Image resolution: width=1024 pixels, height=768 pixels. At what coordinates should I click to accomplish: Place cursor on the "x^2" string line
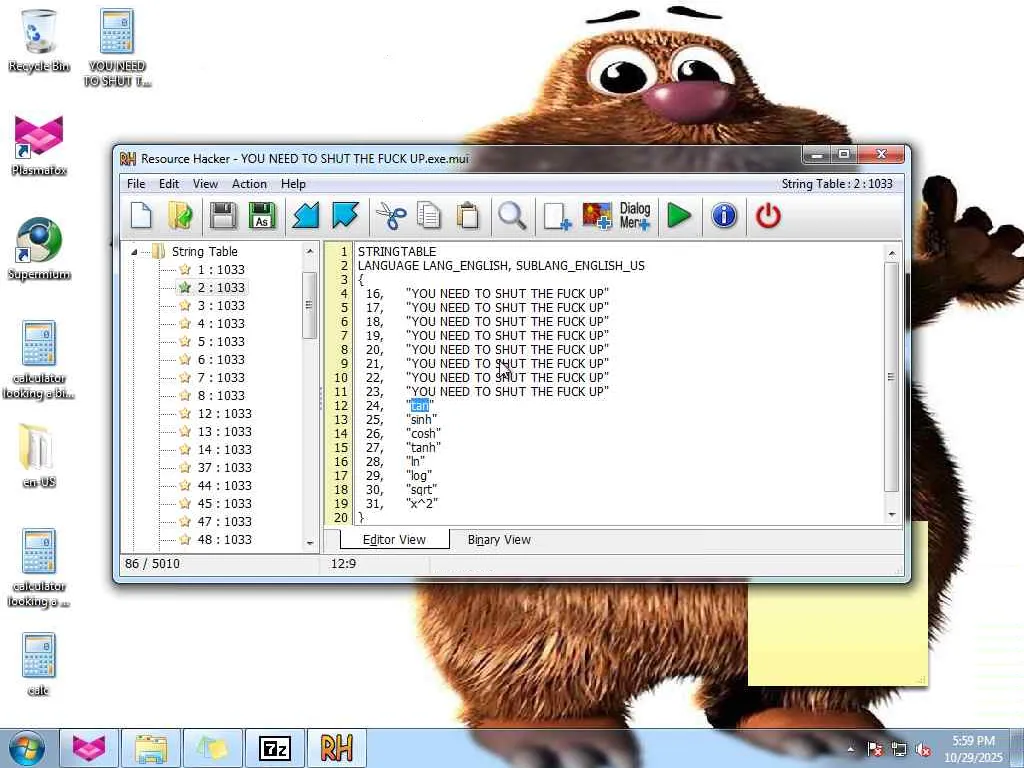[x=422, y=504]
